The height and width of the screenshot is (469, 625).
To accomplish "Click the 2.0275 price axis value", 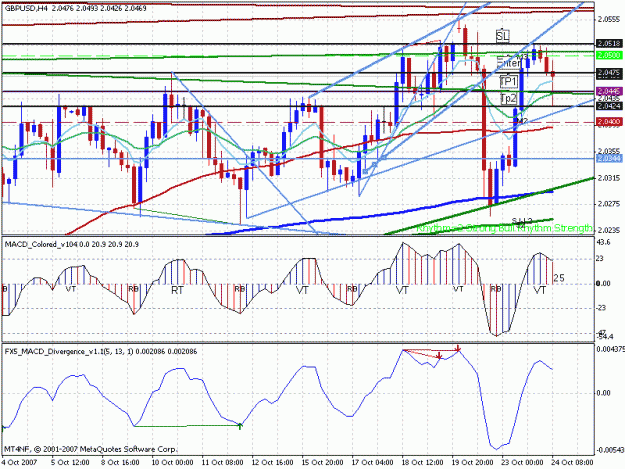I will (x=609, y=204).
